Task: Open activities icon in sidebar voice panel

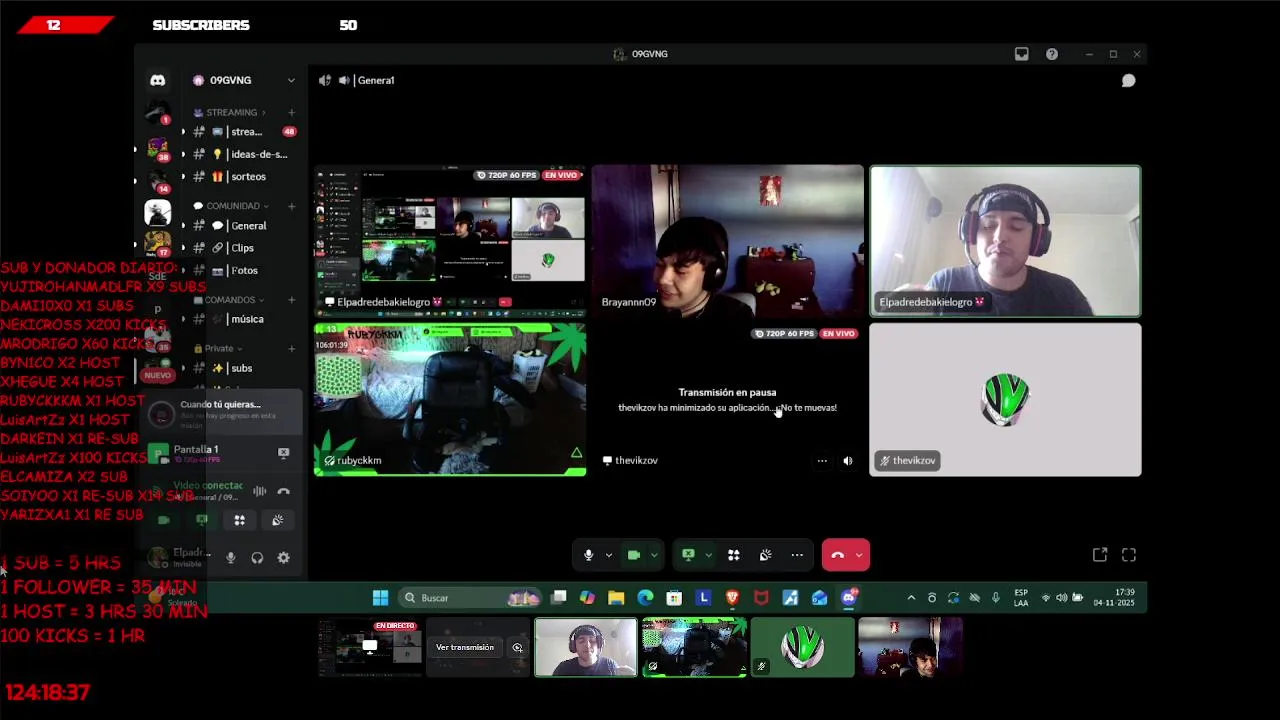Action: [239, 520]
